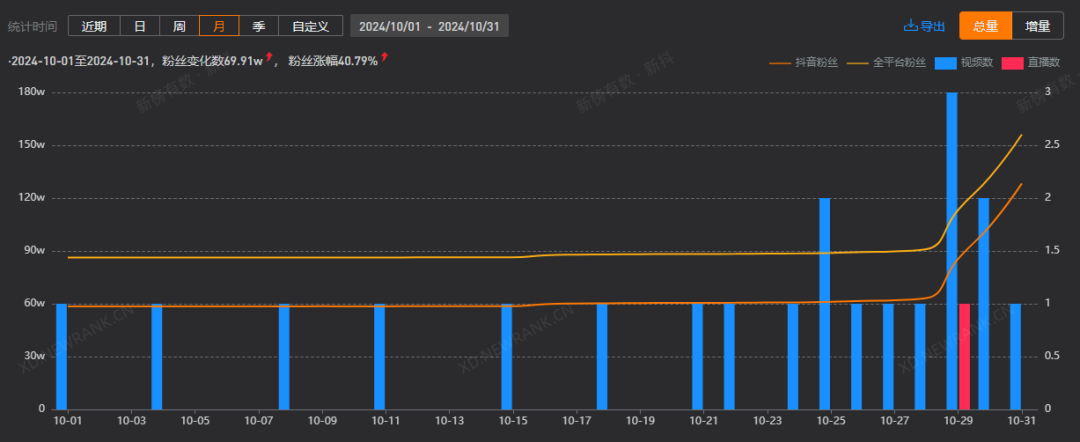Switch to 总量 view
This screenshot has height=442, width=1080.
click(985, 26)
